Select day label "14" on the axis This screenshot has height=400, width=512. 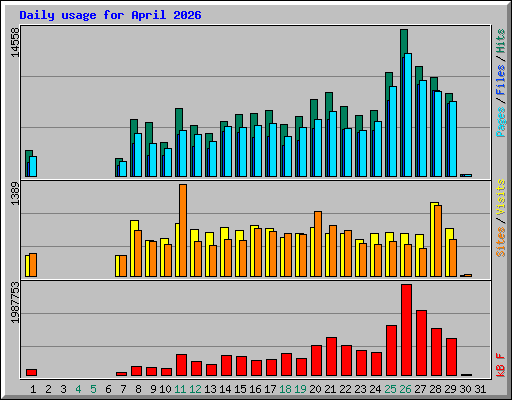(x=225, y=389)
